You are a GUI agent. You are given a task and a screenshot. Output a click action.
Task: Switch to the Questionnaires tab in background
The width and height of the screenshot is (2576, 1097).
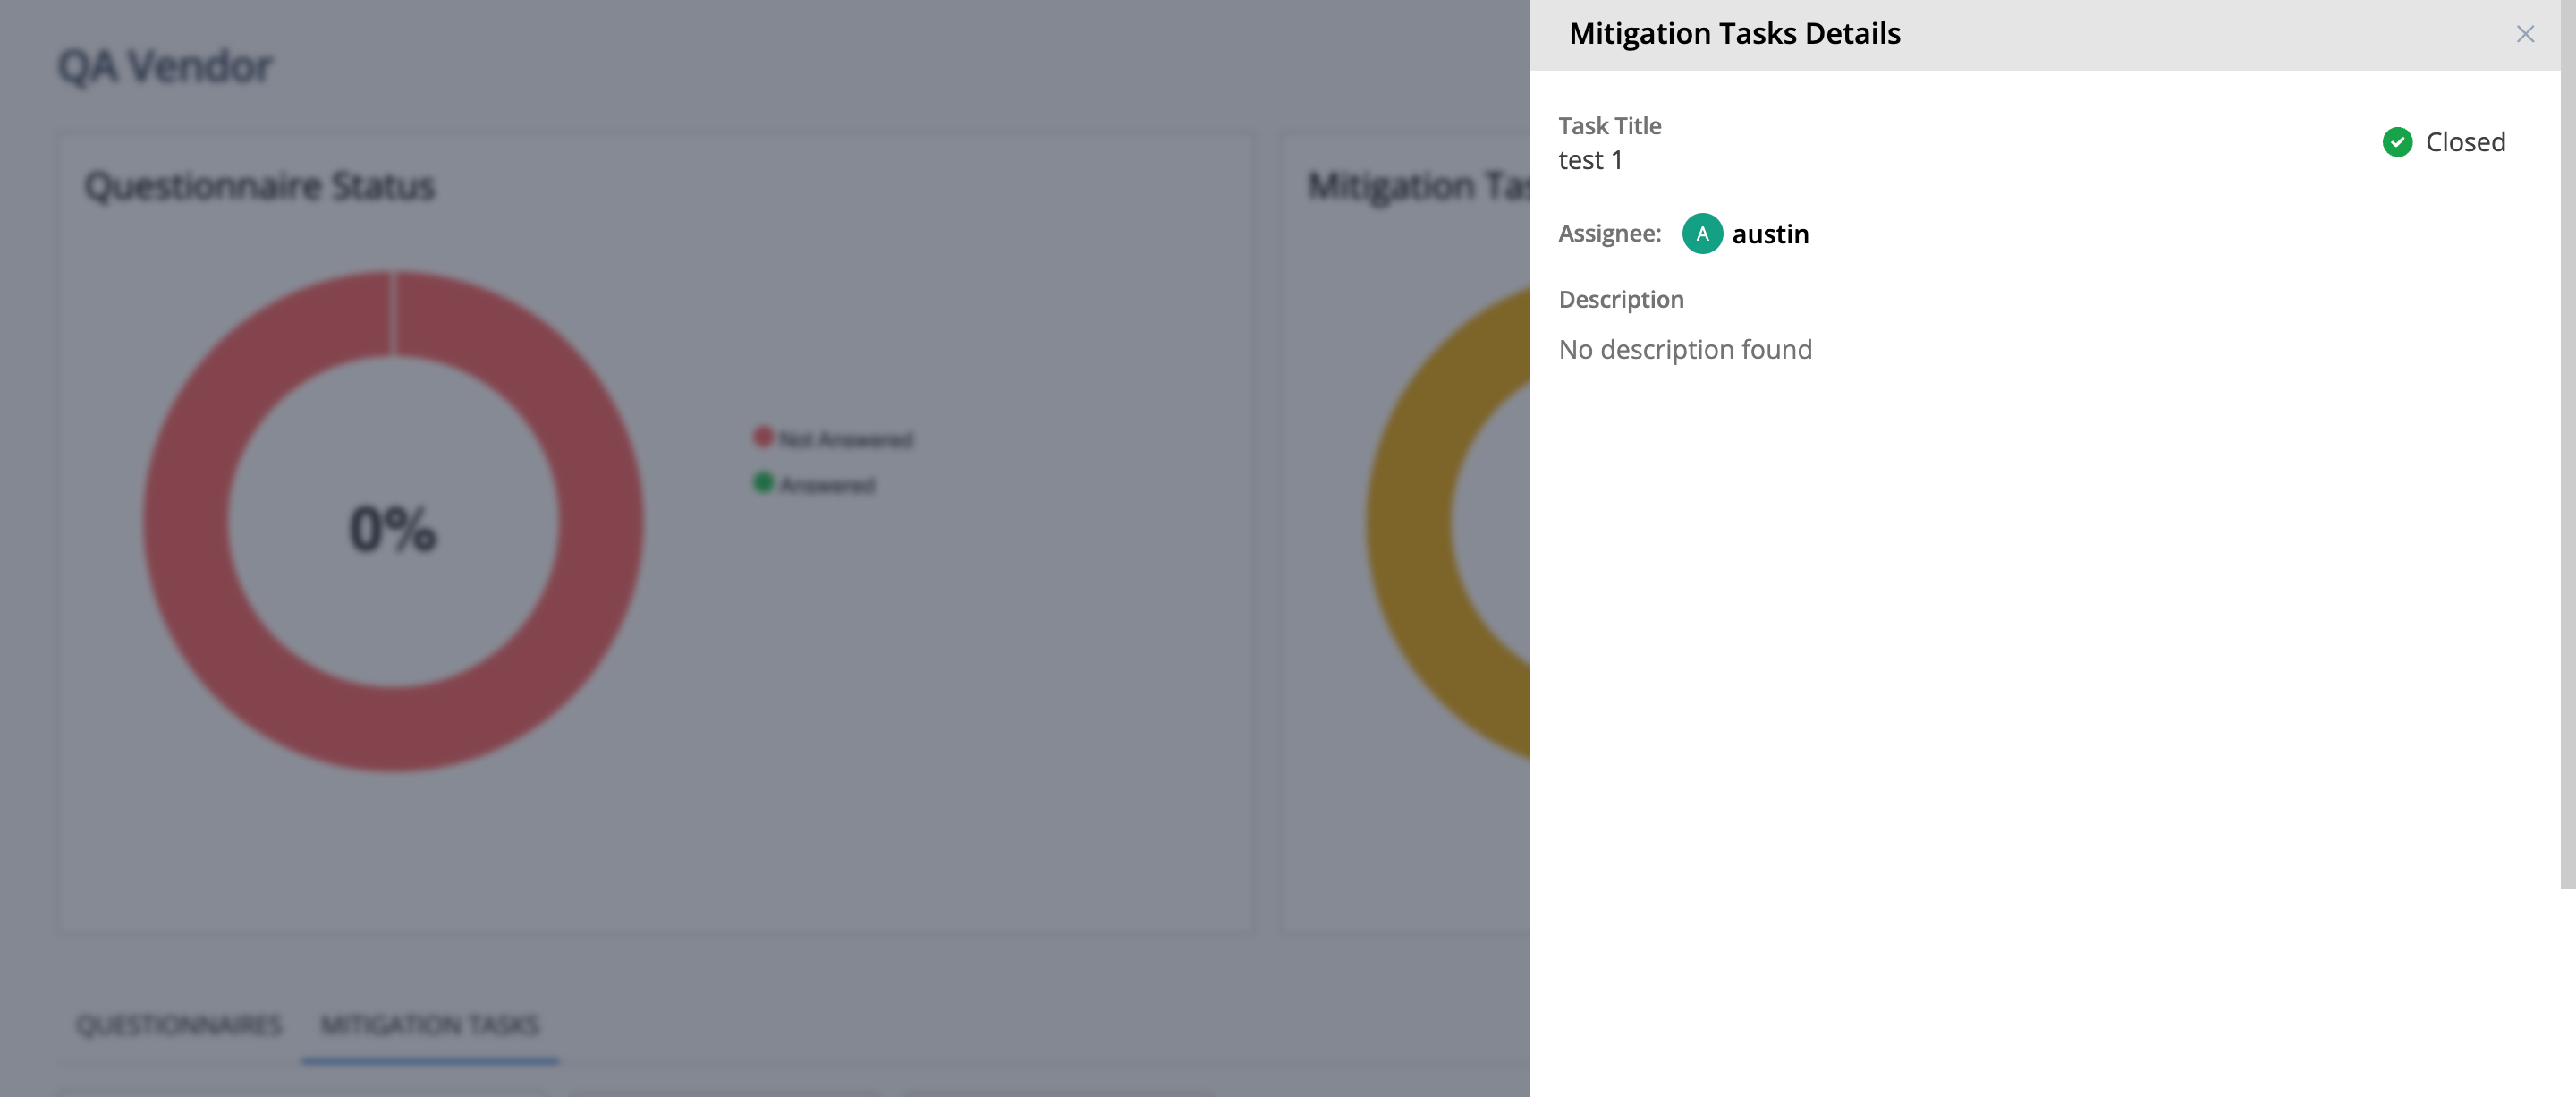coord(179,1025)
